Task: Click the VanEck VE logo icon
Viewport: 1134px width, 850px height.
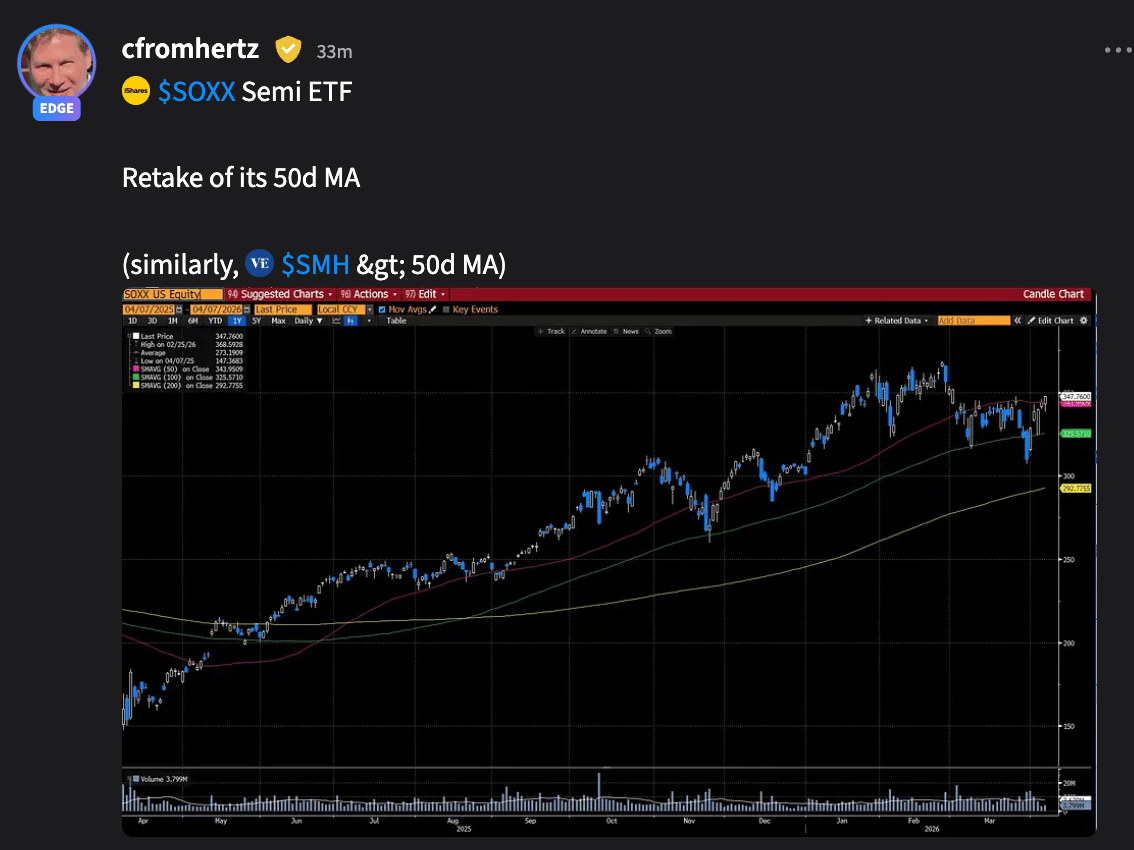Action: coord(259,263)
